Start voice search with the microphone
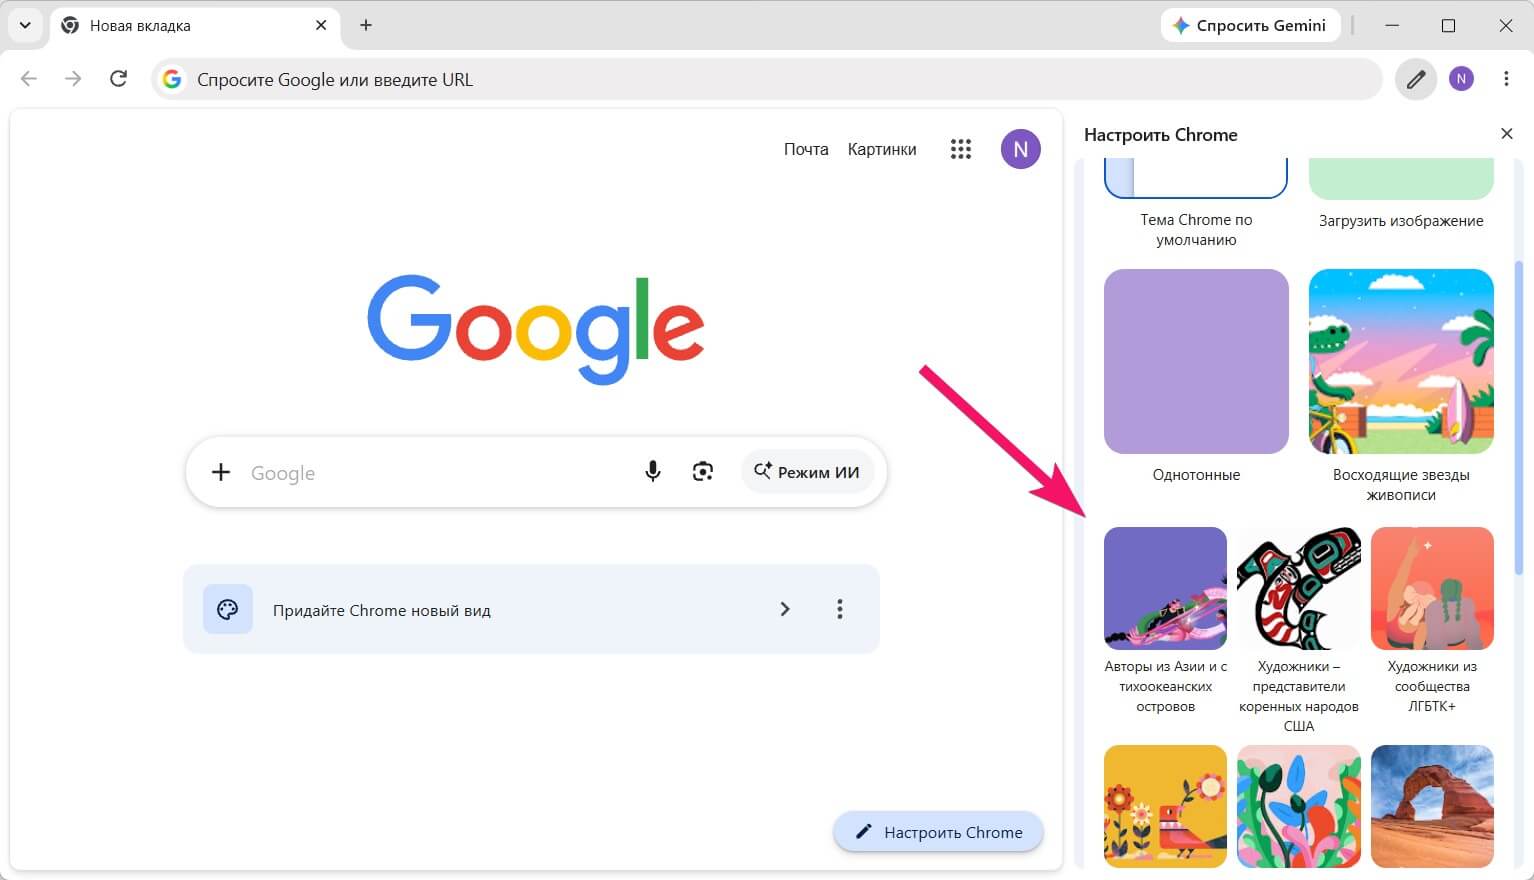 pyautogui.click(x=653, y=472)
